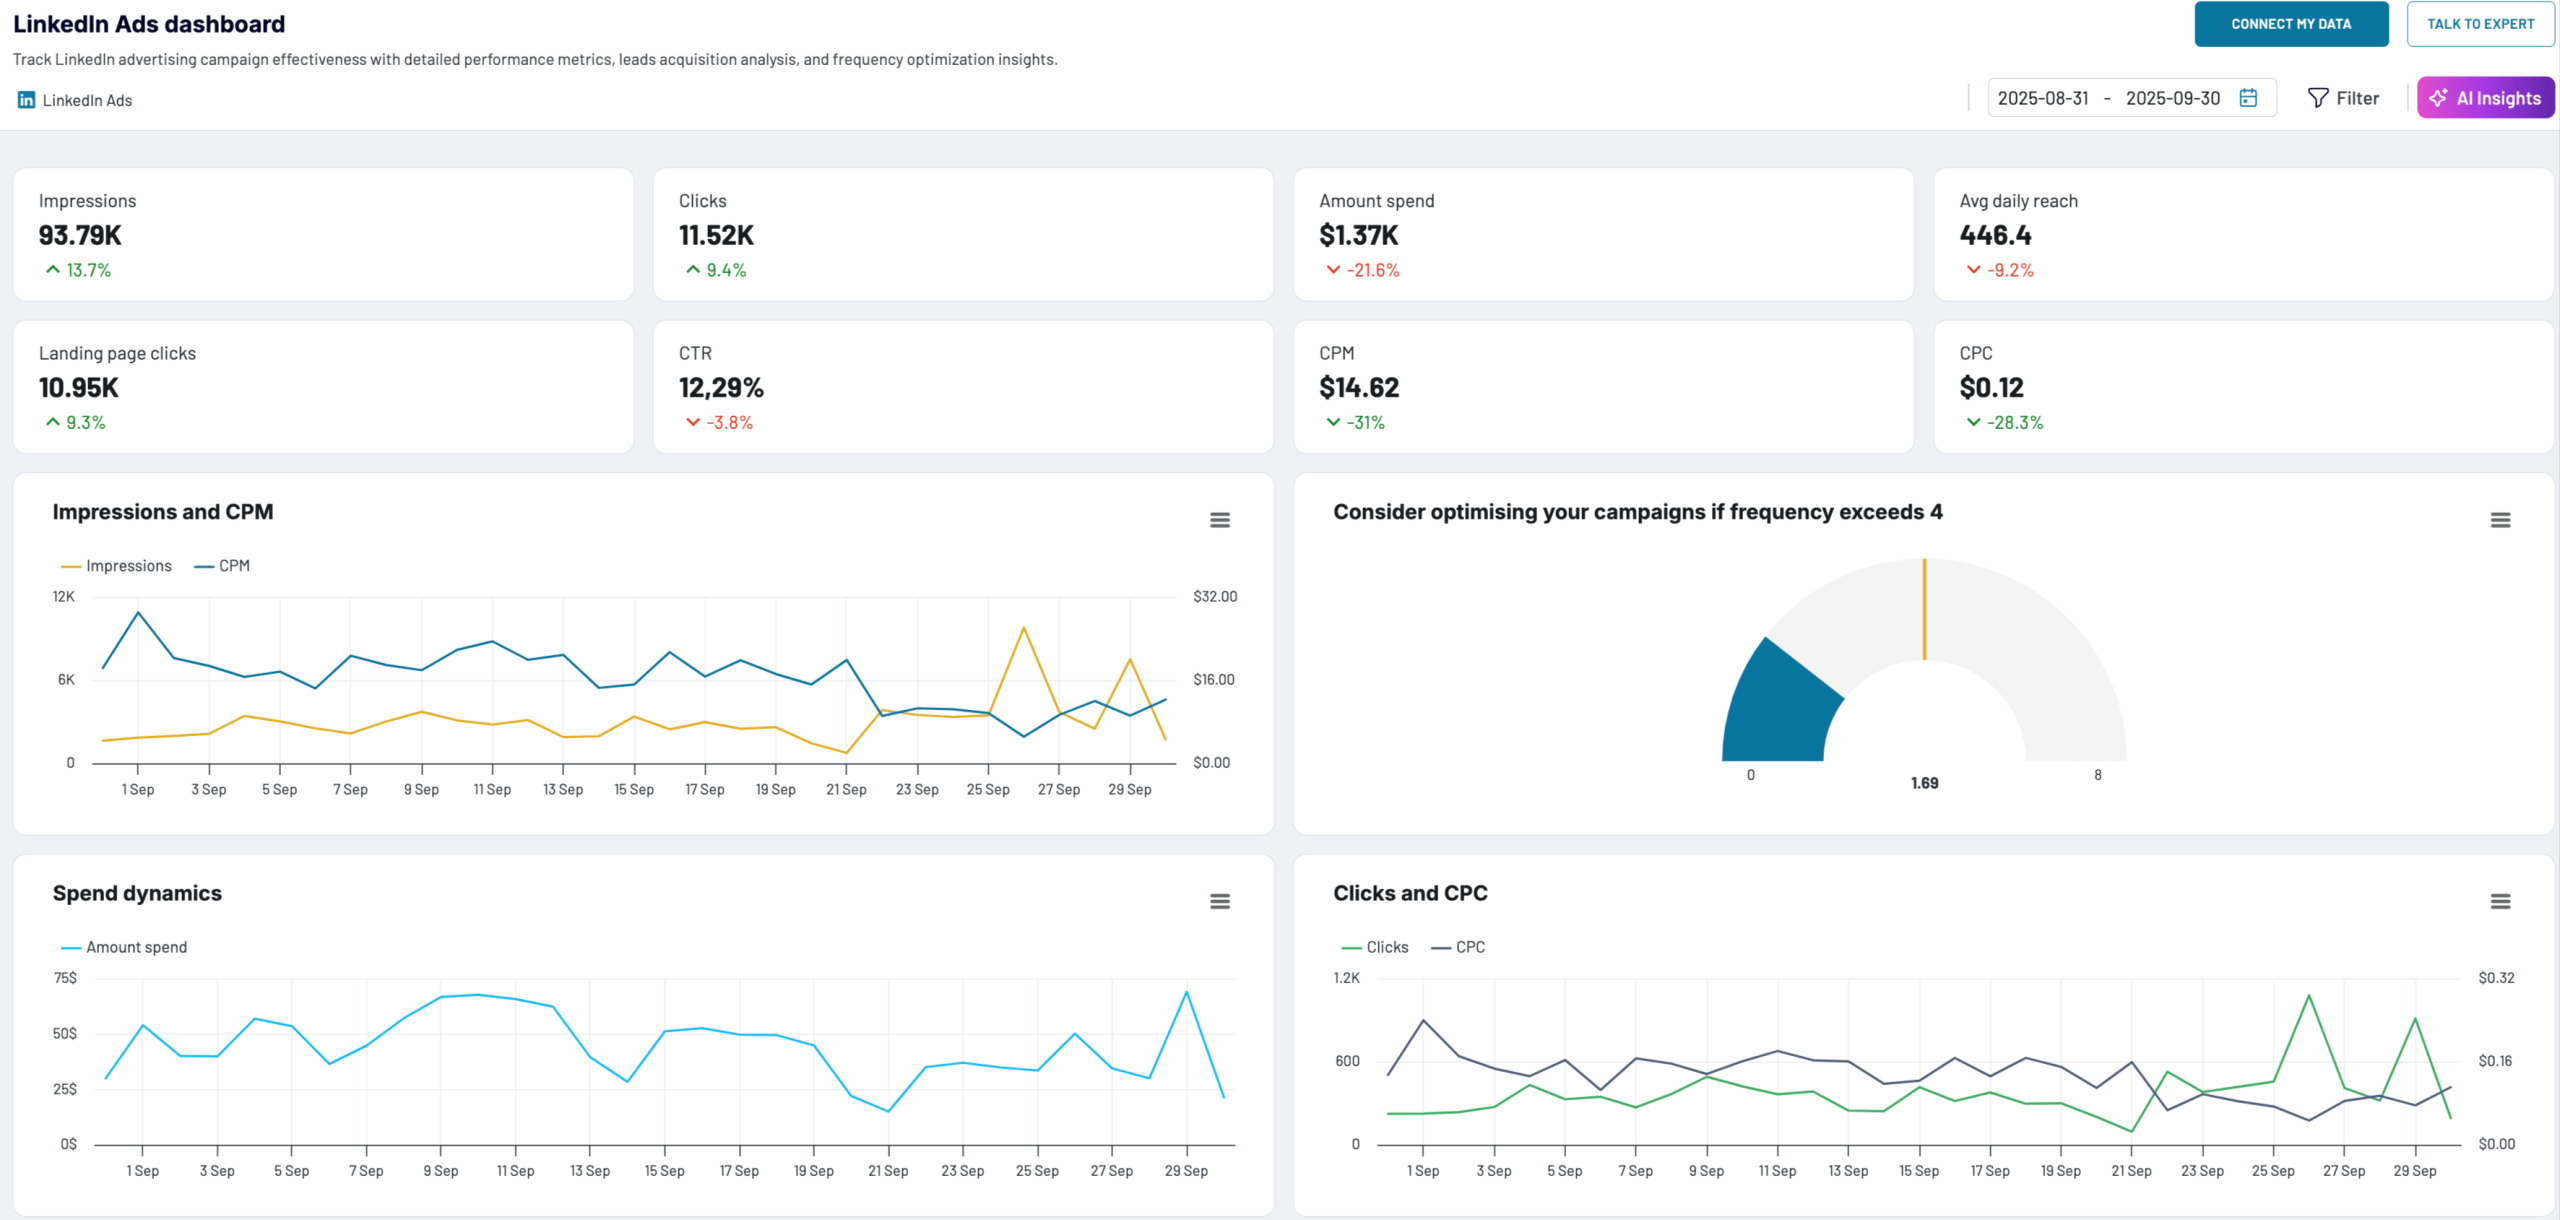Image resolution: width=2560 pixels, height=1220 pixels.
Task: Open the Impressions and CPM chart menu
Action: coord(1219,520)
